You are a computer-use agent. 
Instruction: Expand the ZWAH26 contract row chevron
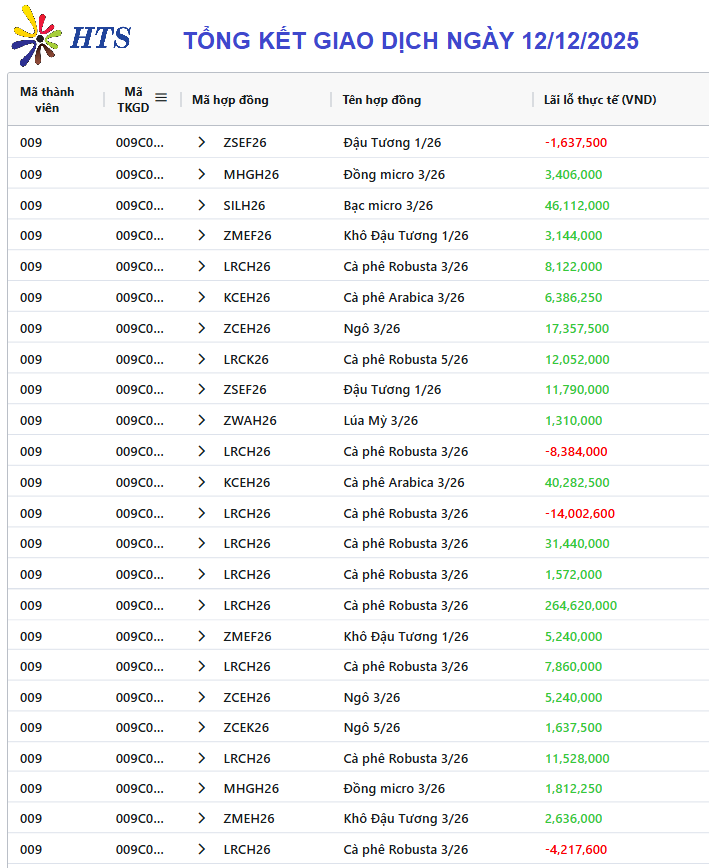(x=202, y=421)
